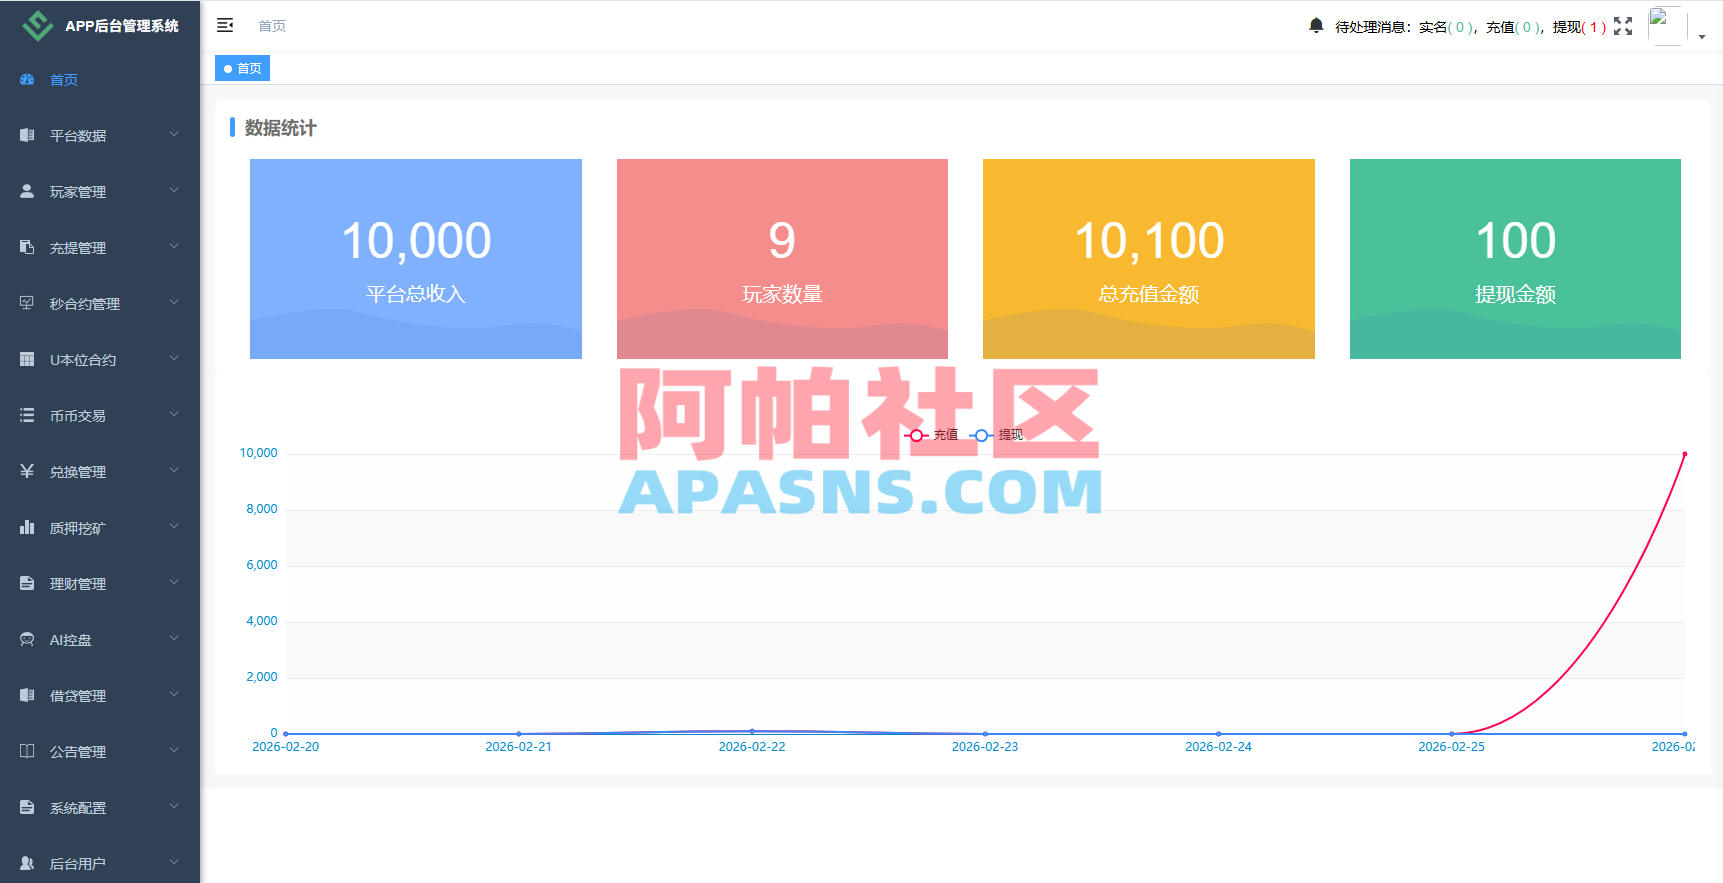The height and width of the screenshot is (883, 1723).
Task: Click the 兑换管理 yen icon
Action: click(27, 471)
